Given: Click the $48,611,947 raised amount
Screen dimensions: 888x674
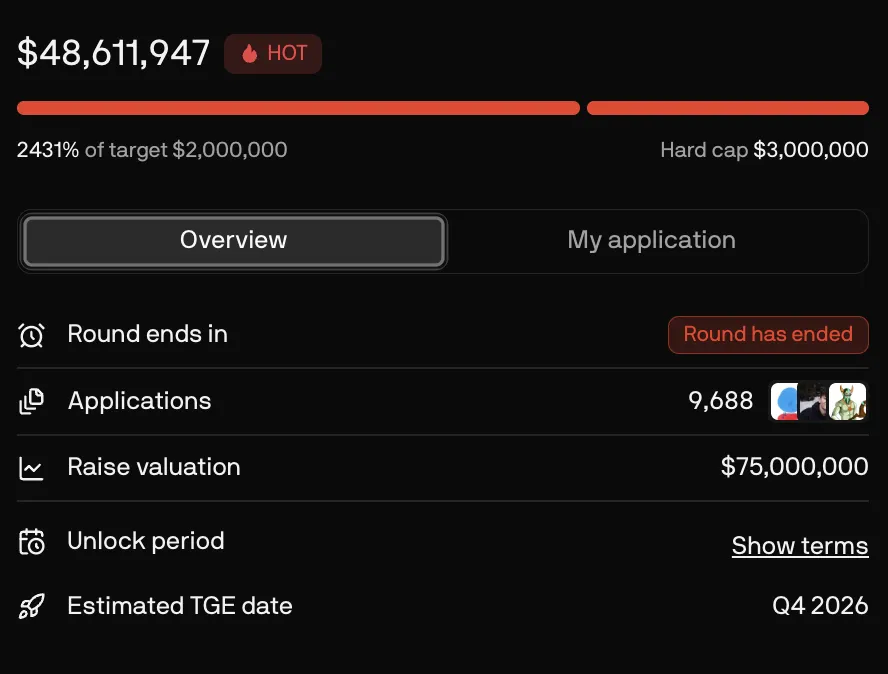Looking at the screenshot, I should (113, 53).
